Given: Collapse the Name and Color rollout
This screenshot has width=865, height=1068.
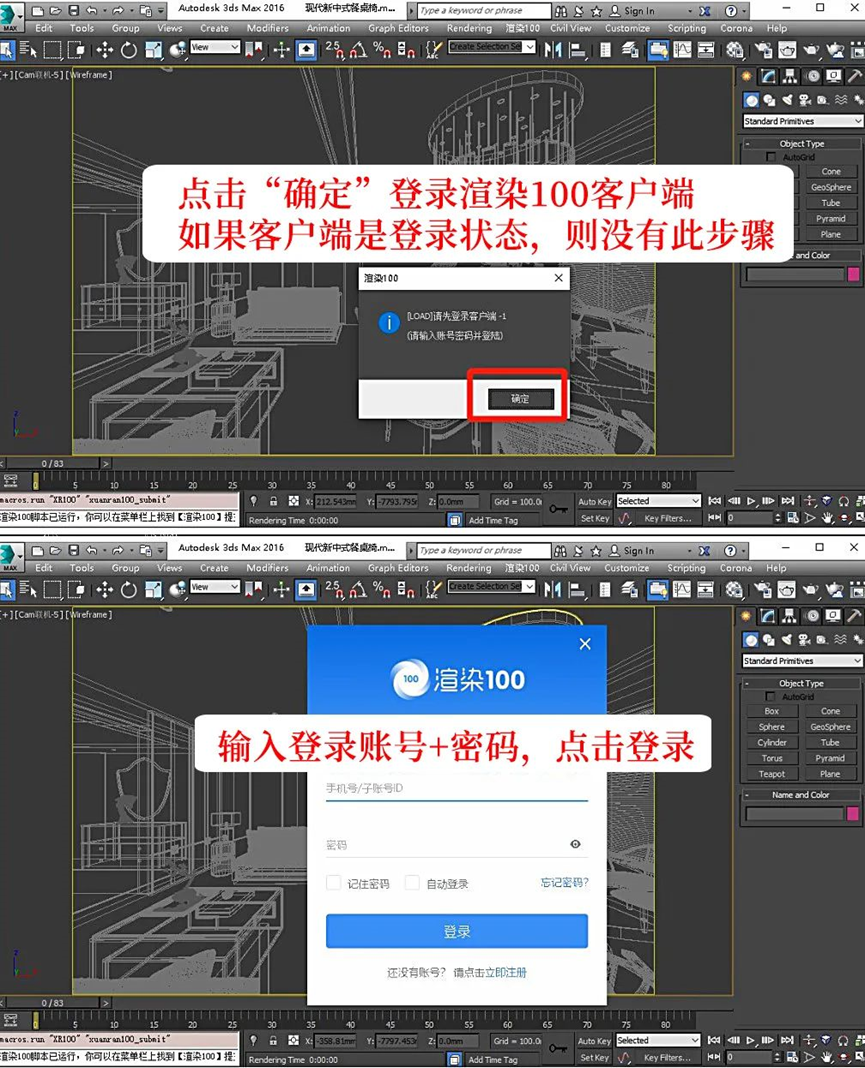Looking at the screenshot, I should coord(800,795).
